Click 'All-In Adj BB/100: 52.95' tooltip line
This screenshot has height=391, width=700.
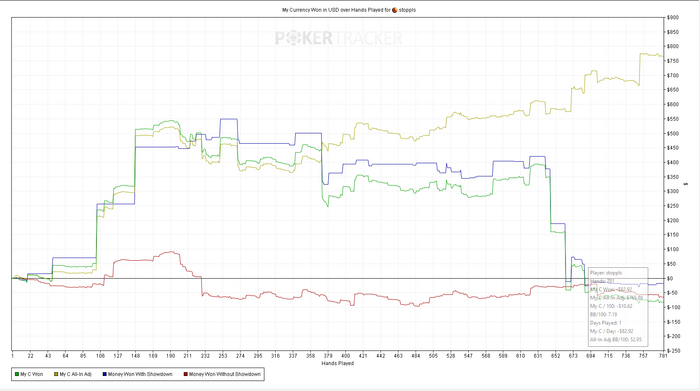tap(616, 340)
